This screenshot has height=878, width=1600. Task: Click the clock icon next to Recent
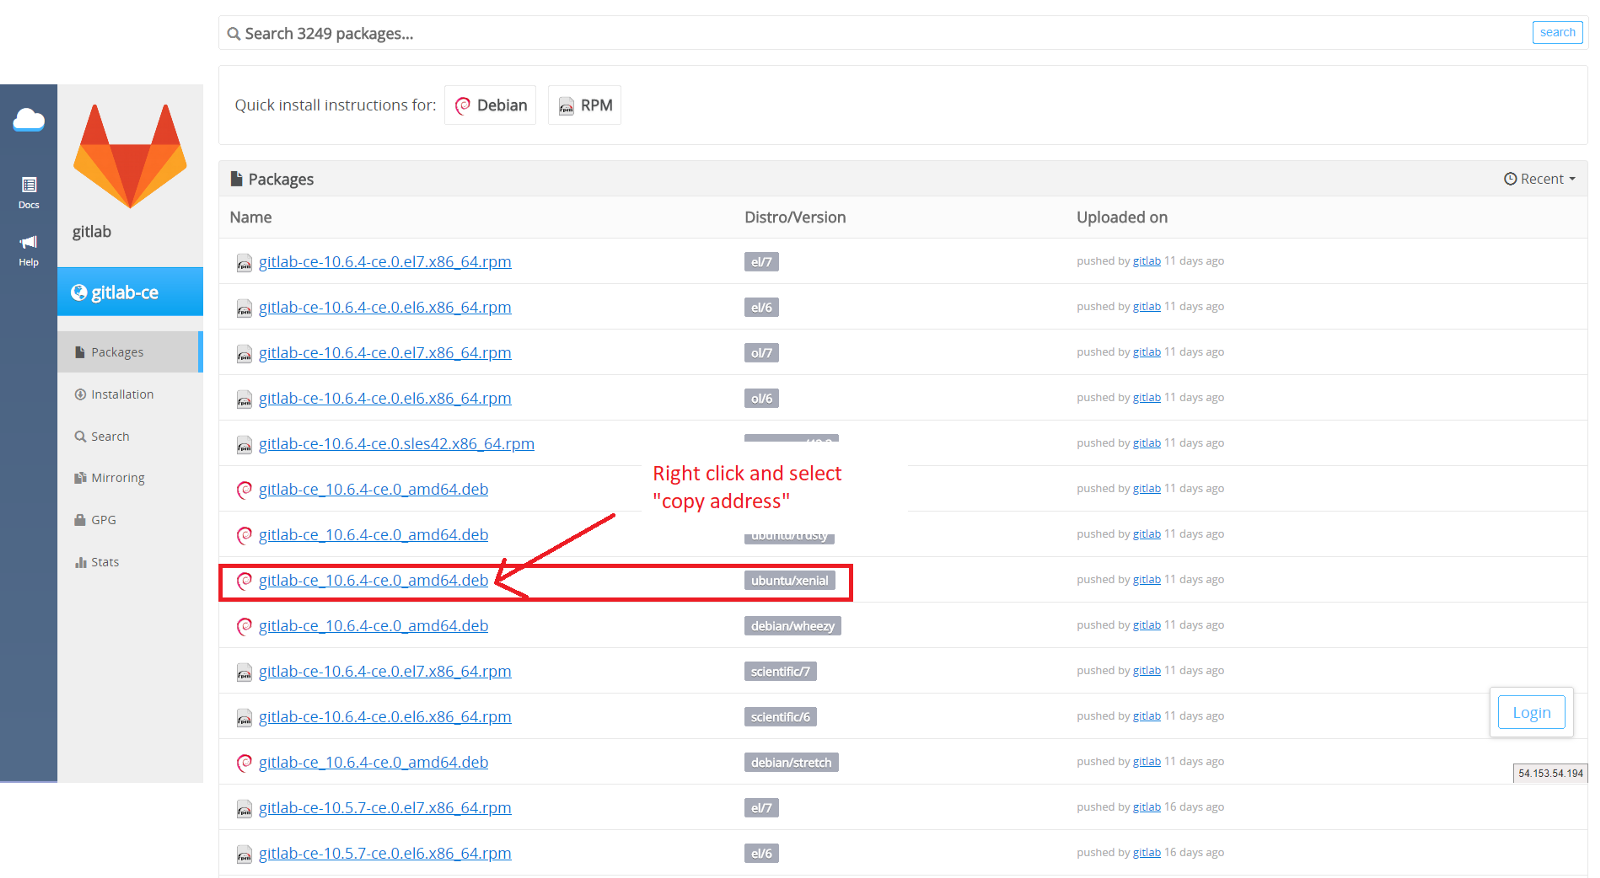pos(1510,179)
